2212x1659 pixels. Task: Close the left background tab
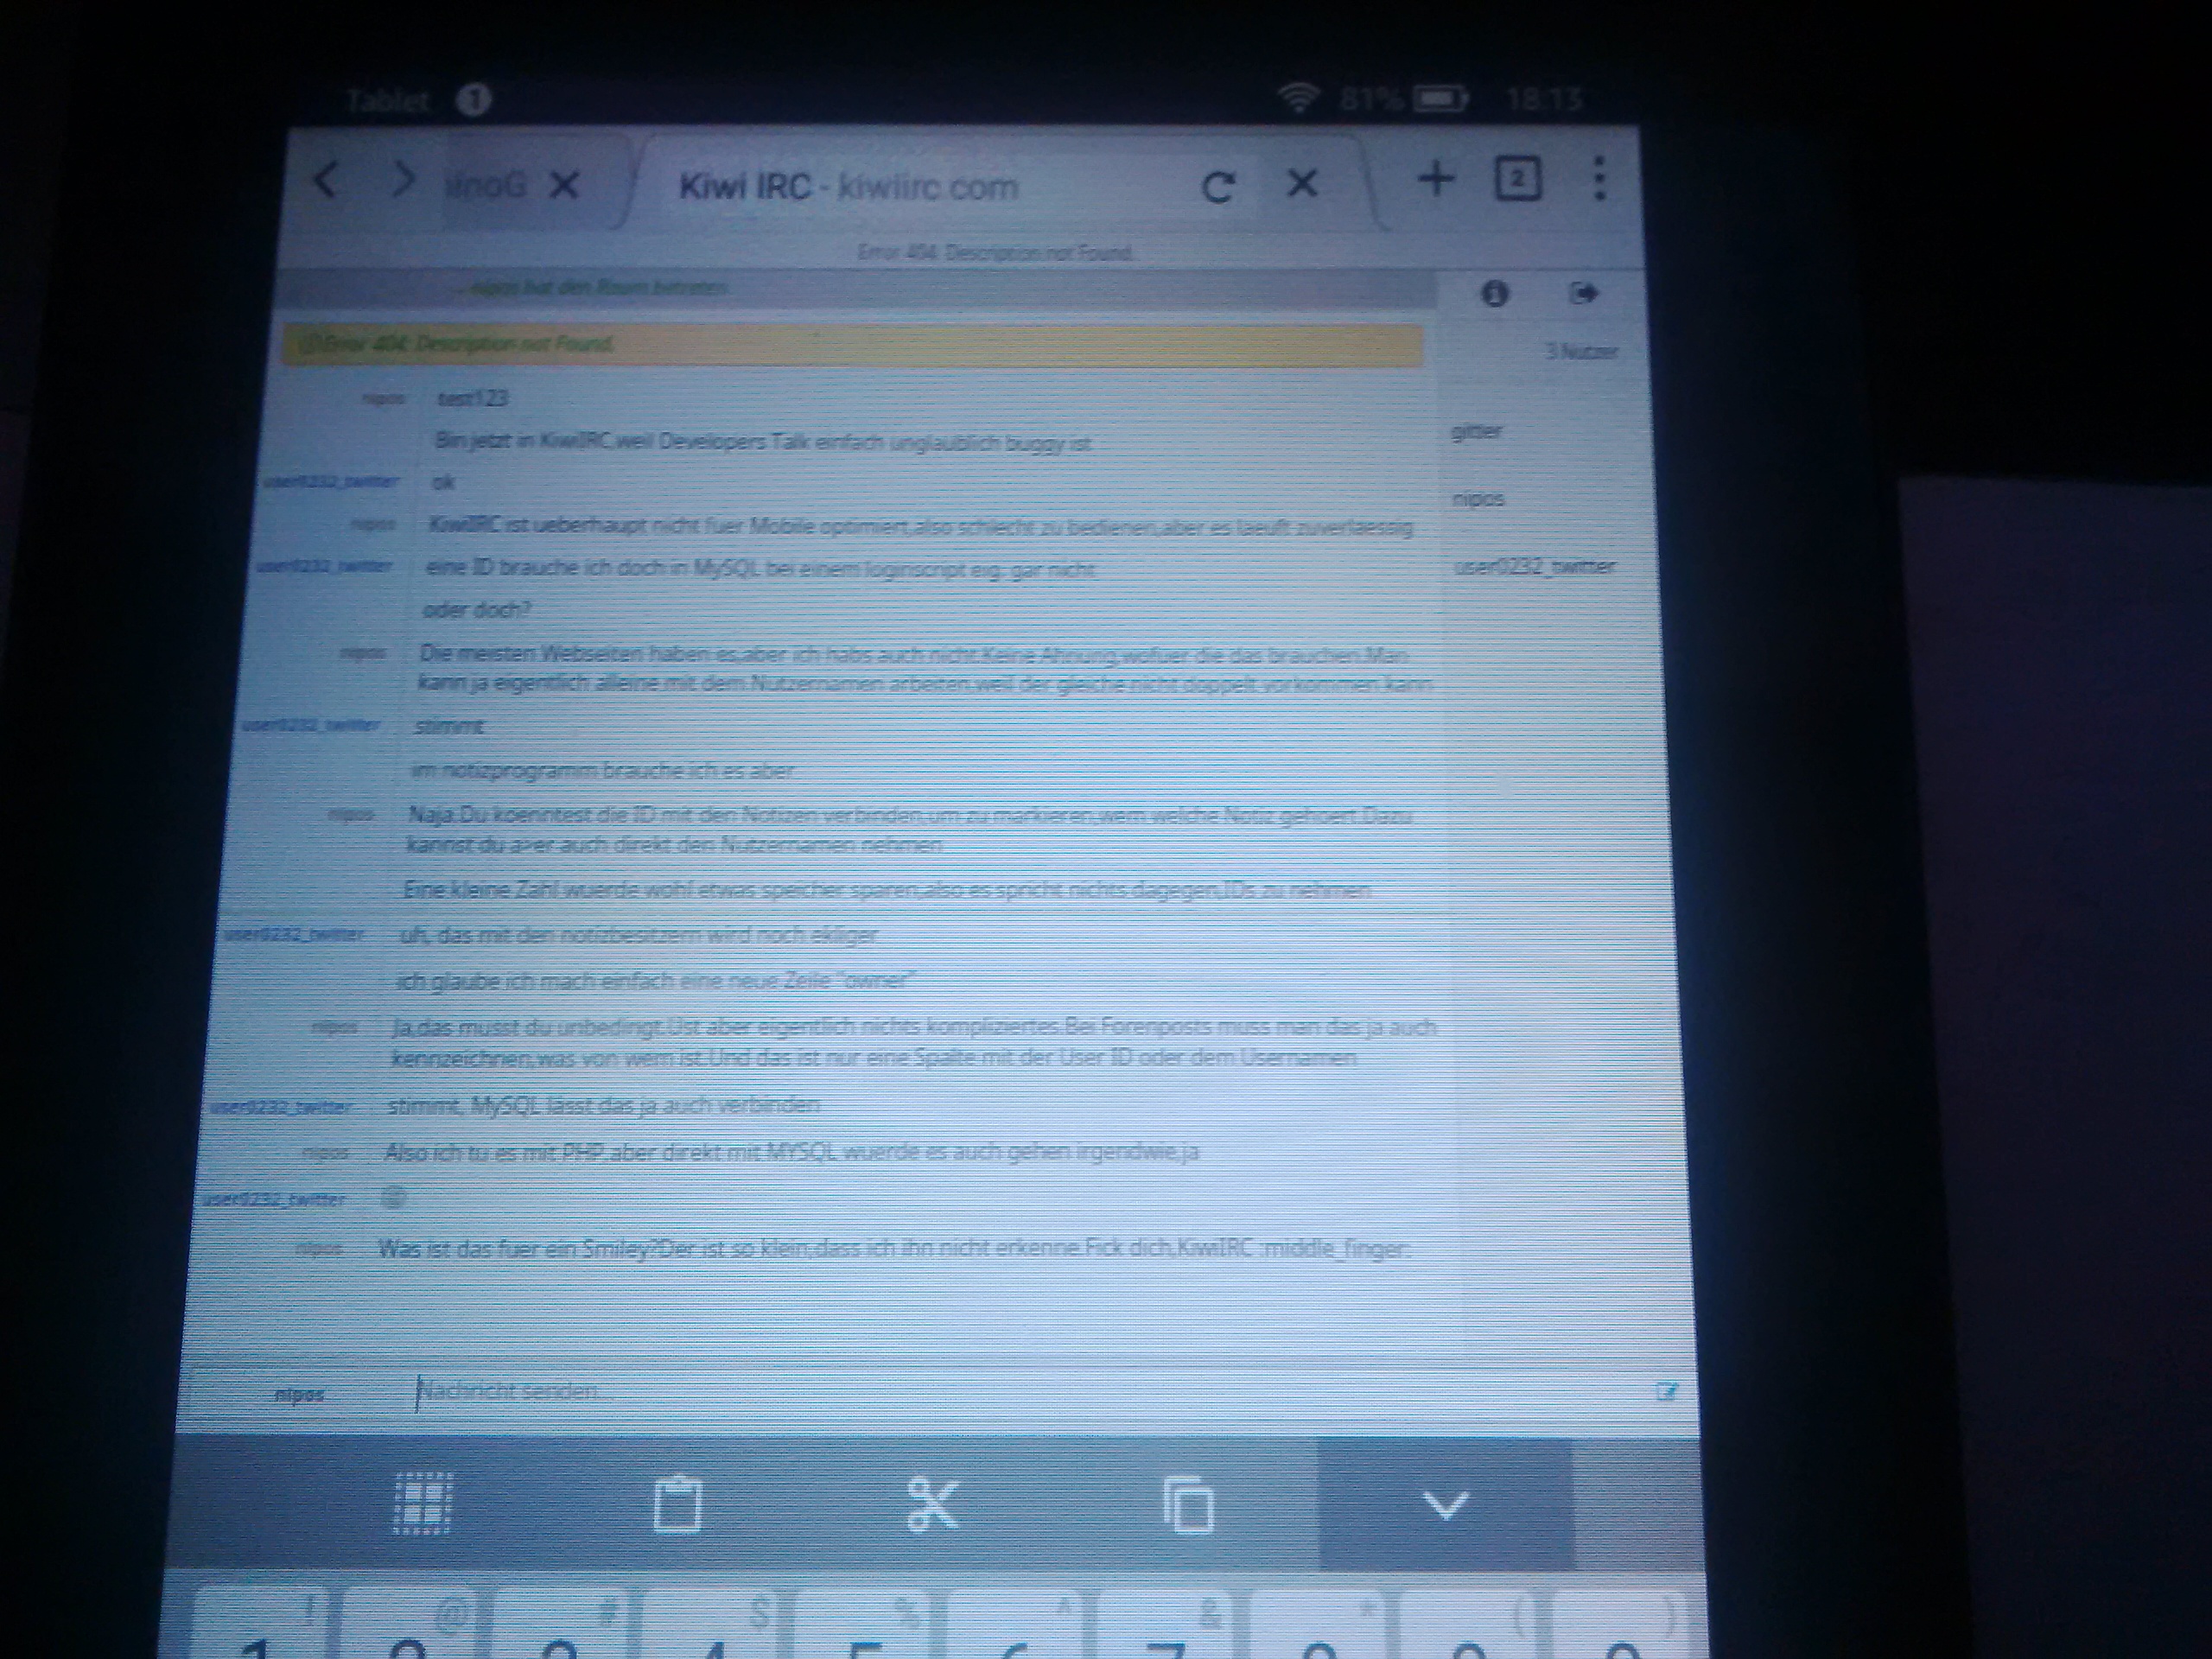tap(565, 184)
